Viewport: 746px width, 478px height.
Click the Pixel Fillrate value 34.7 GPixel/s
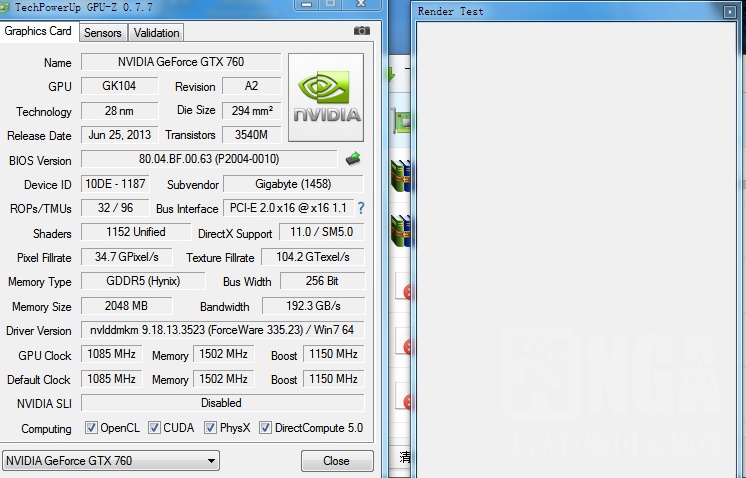[127, 257]
